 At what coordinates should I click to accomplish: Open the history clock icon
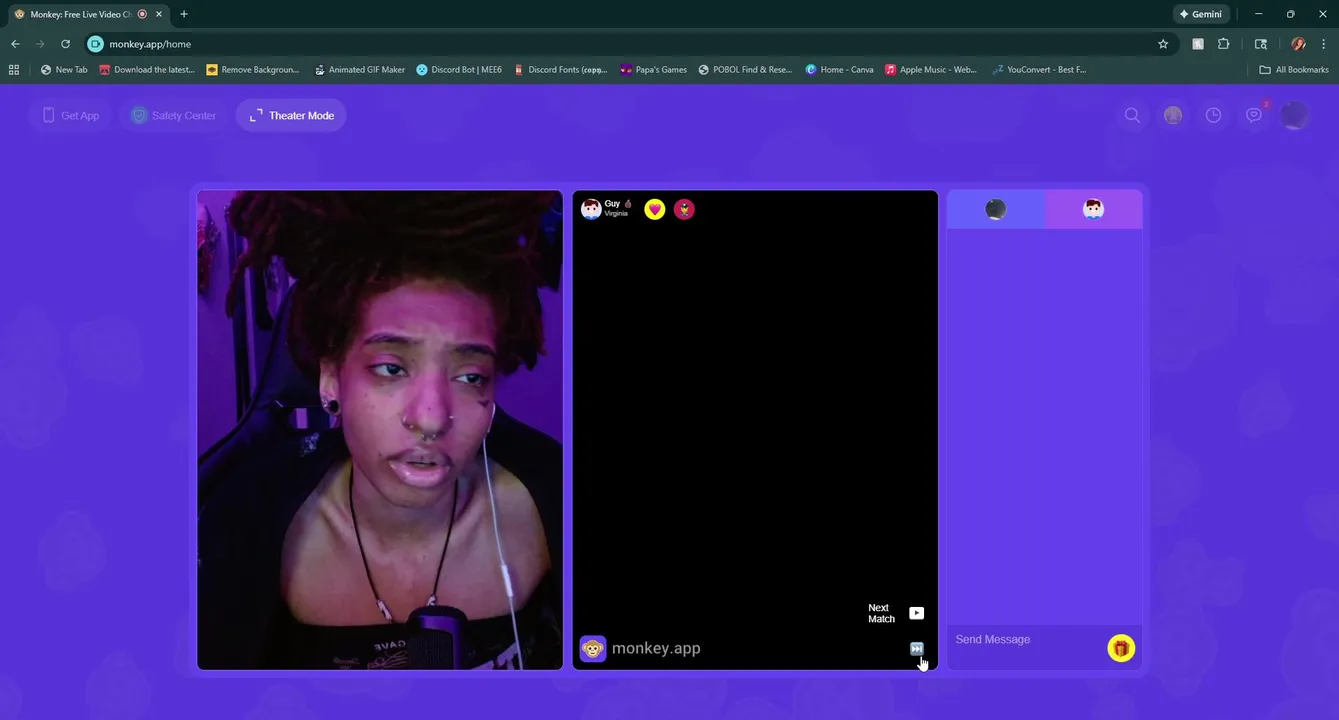coord(1213,115)
